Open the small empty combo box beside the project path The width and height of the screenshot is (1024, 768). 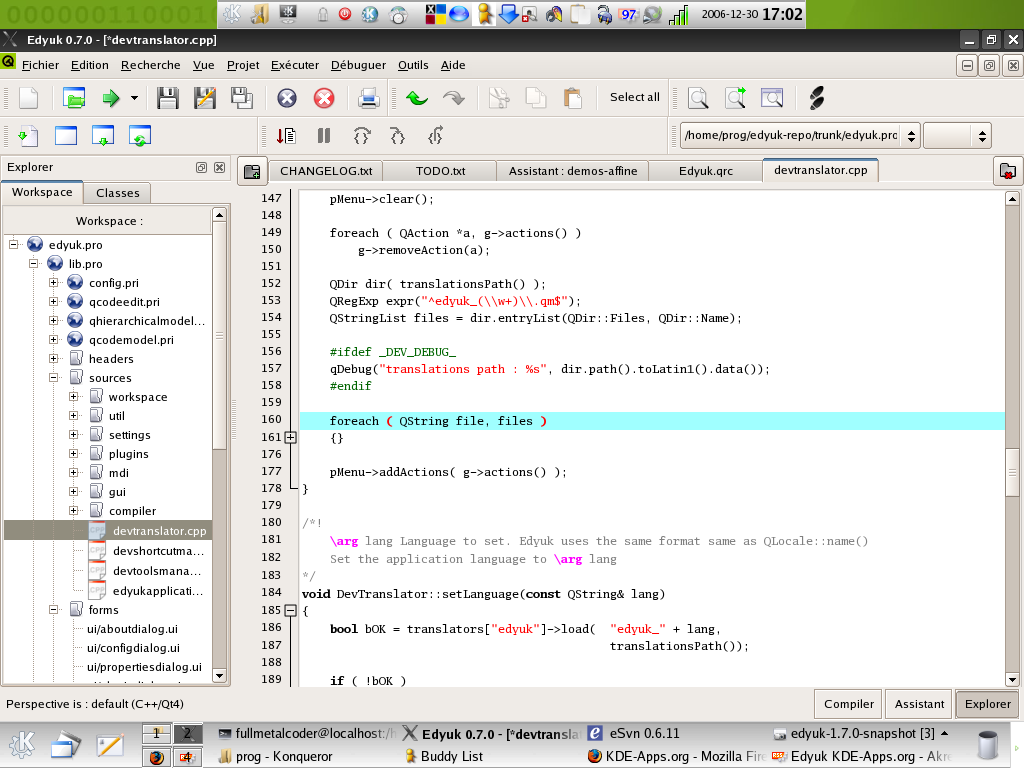coord(957,136)
